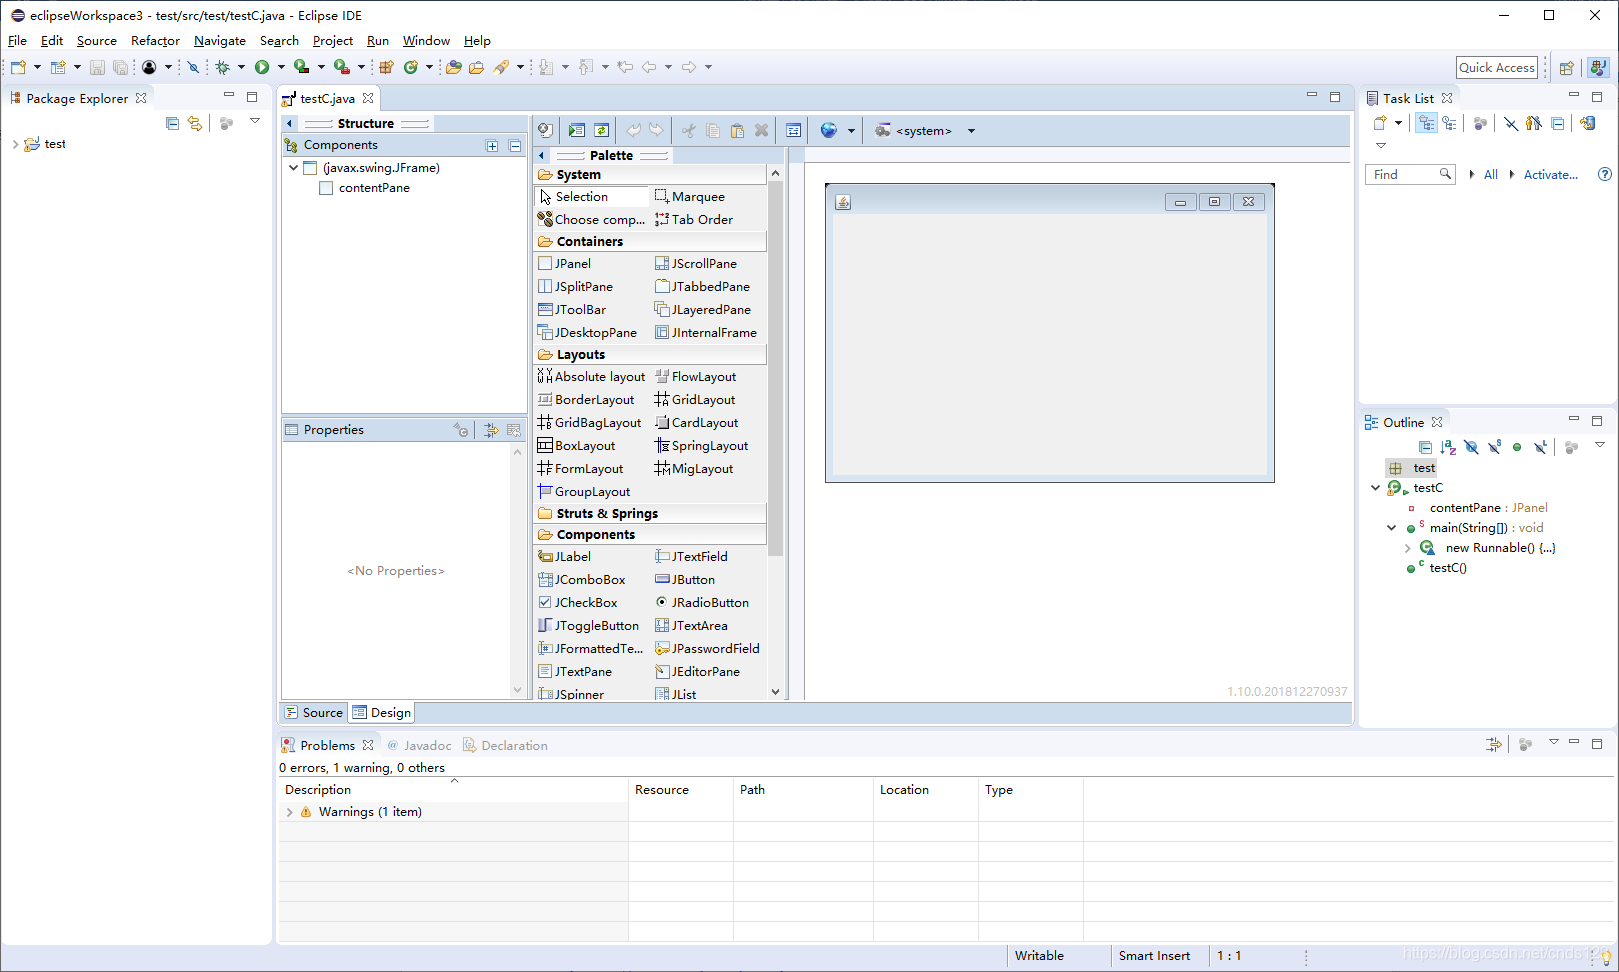Click the Quick Access button
This screenshot has width=1619, height=972.
pyautogui.click(x=1497, y=67)
